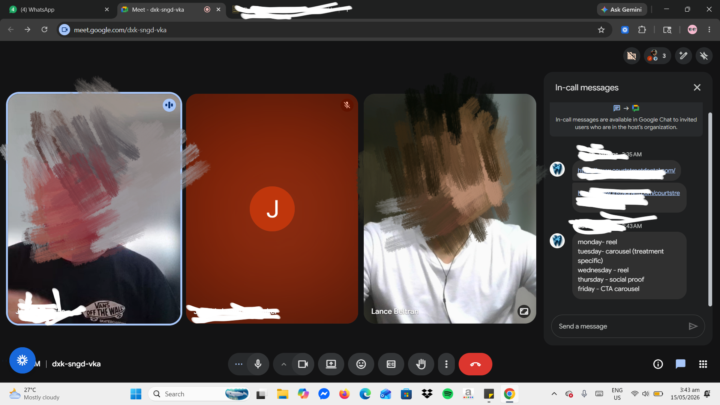Open the participants list showing 3
The height and width of the screenshot is (405, 720).
pos(657,56)
